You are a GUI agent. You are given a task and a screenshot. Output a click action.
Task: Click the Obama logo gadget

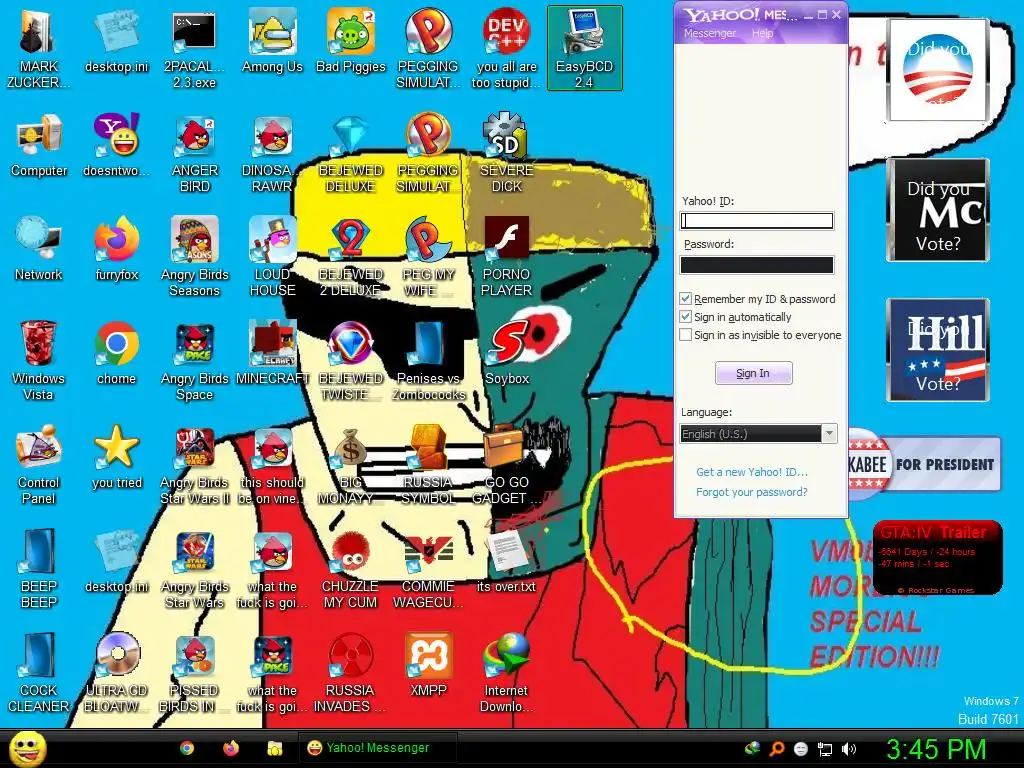point(938,70)
